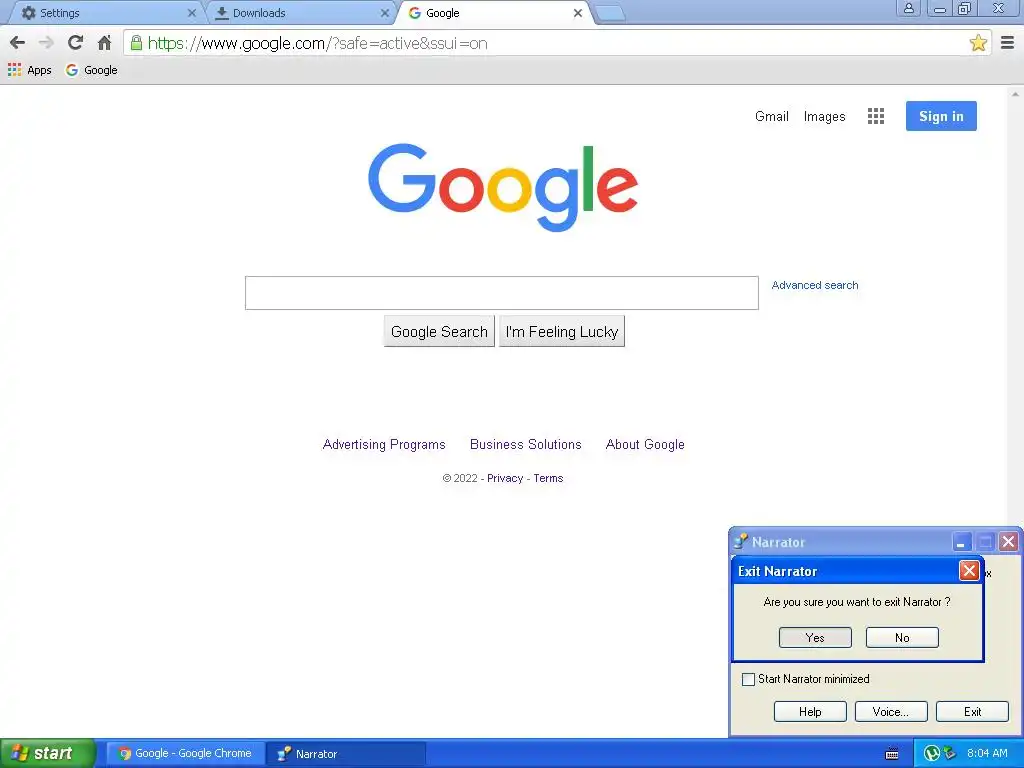Click the Chrome forward arrow
Image resolution: width=1024 pixels, height=768 pixels.
(46, 43)
